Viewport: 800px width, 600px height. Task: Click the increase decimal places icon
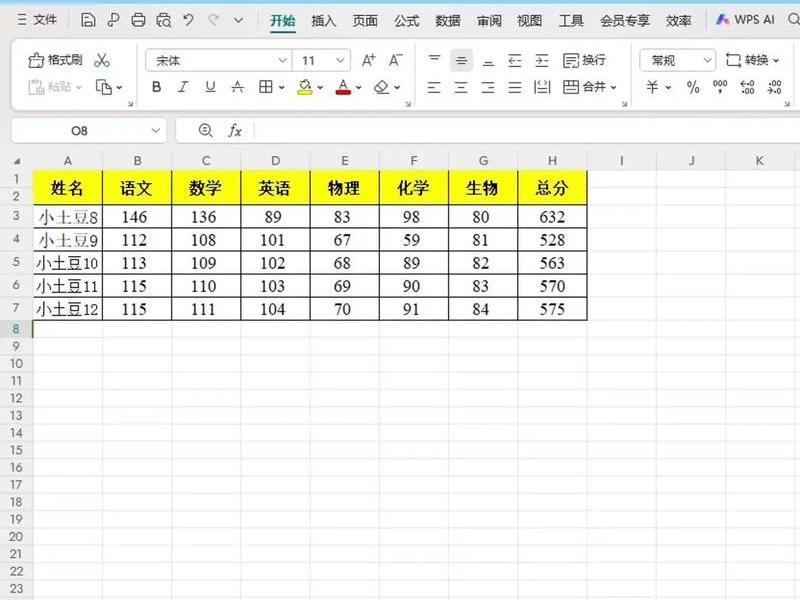point(747,87)
